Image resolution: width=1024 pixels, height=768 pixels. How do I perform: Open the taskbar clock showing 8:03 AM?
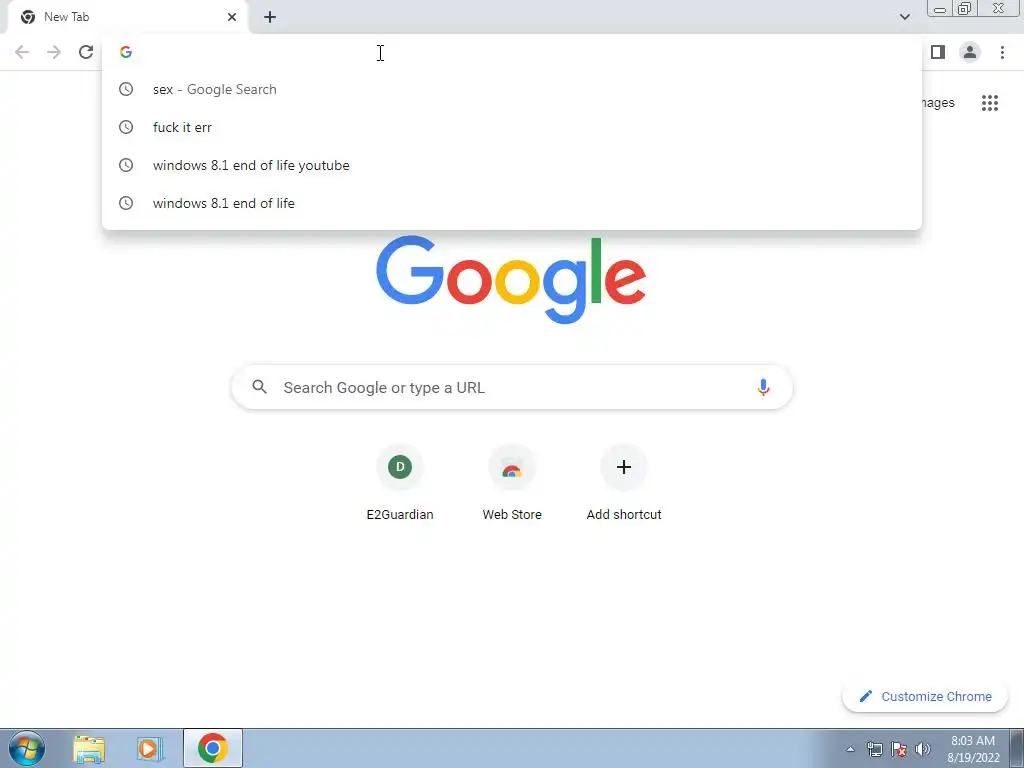(973, 749)
